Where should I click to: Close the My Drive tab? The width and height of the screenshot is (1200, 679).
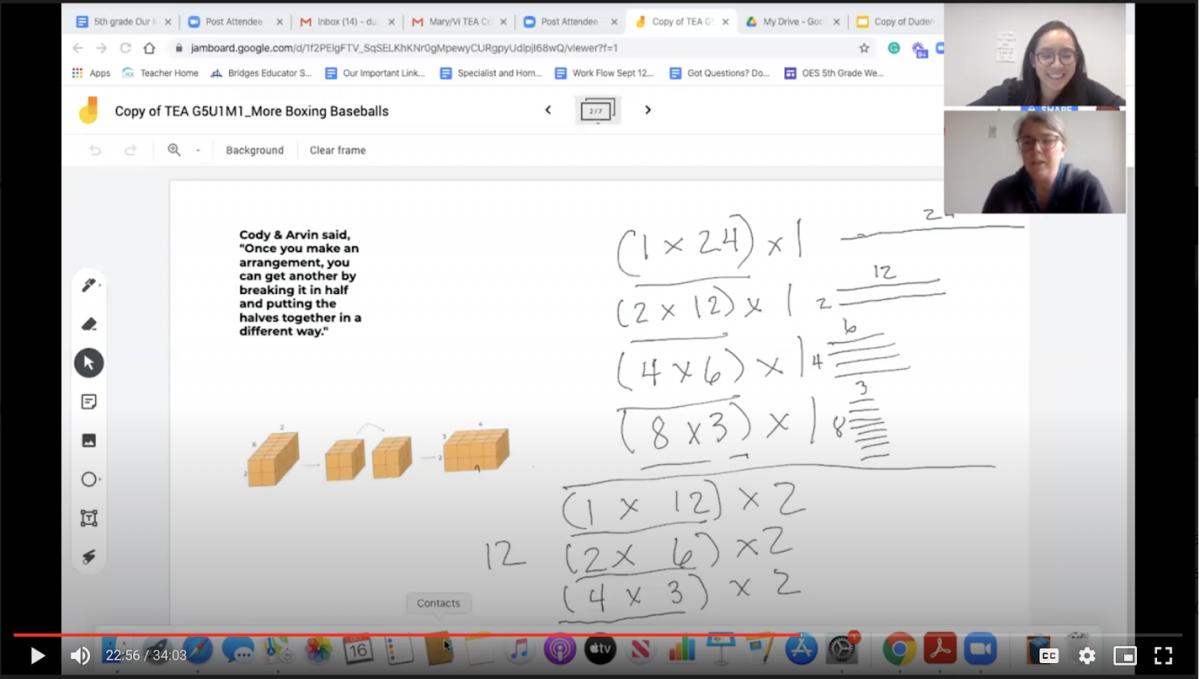pyautogui.click(x=836, y=21)
